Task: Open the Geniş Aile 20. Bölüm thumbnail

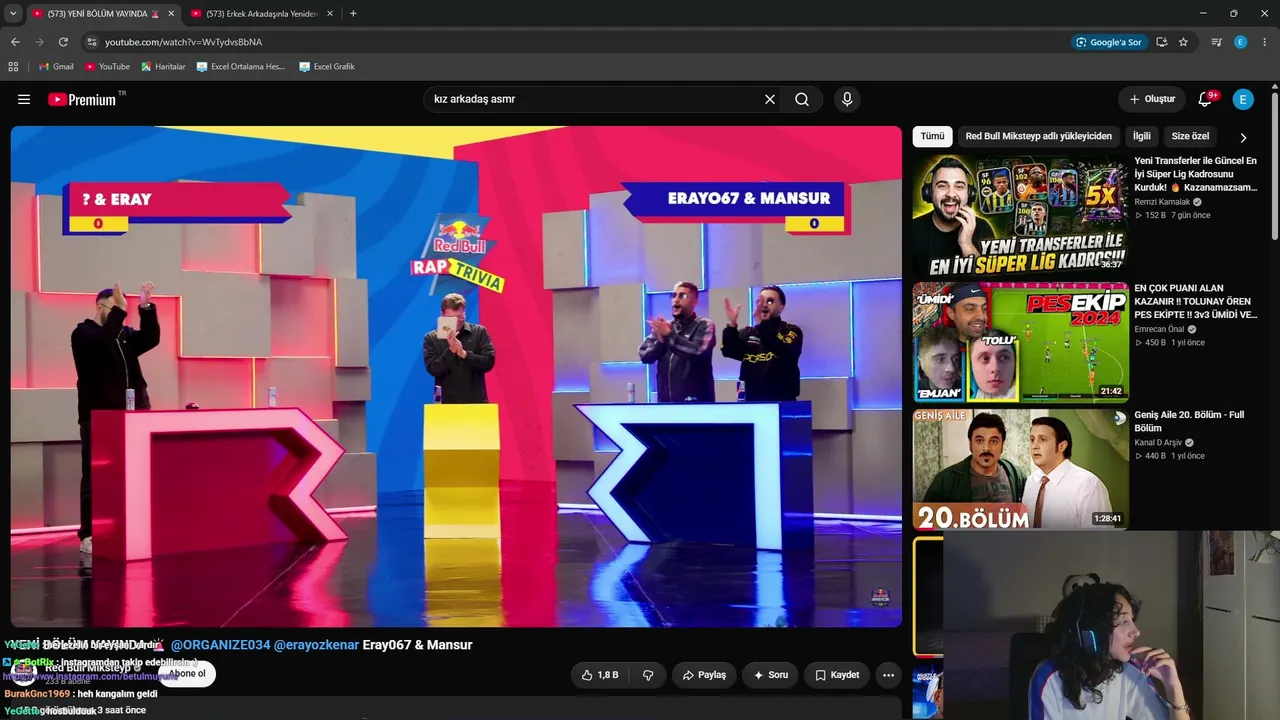Action: (1020, 469)
